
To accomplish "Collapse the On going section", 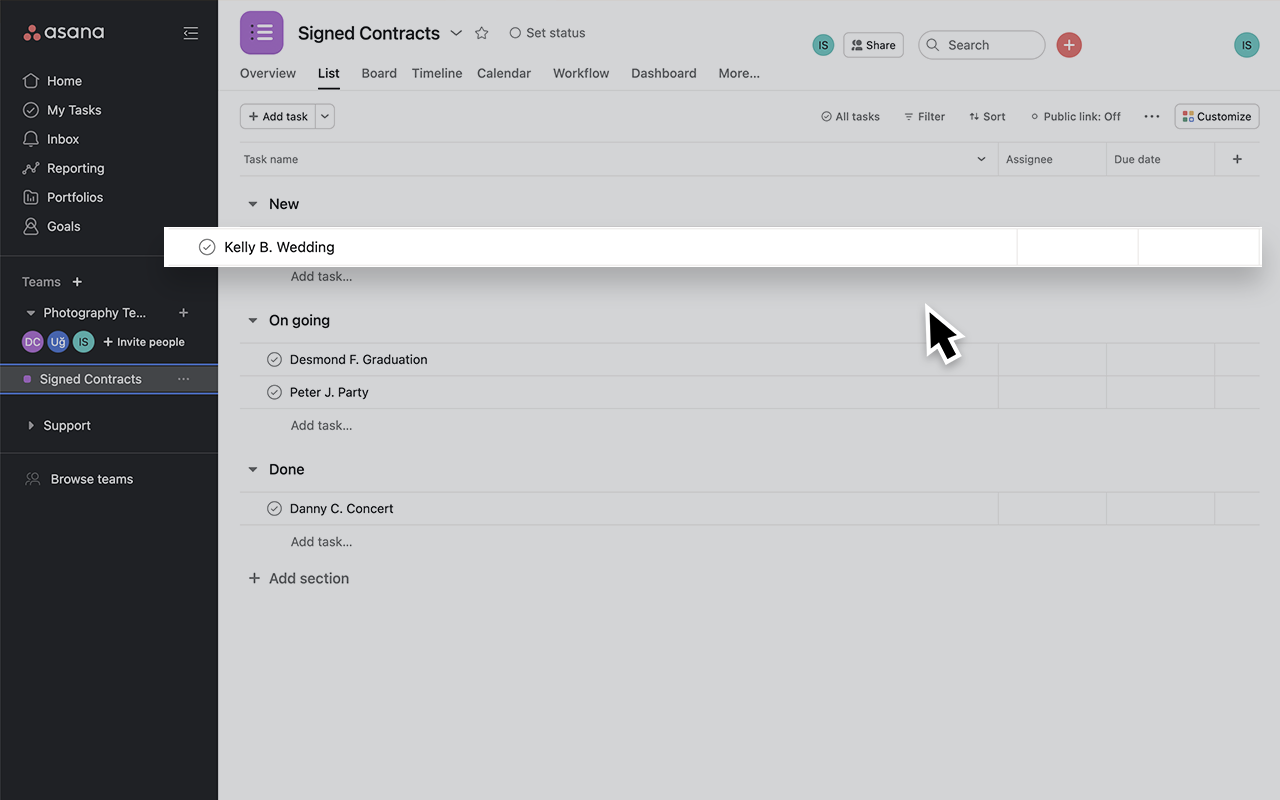I will pos(253,320).
